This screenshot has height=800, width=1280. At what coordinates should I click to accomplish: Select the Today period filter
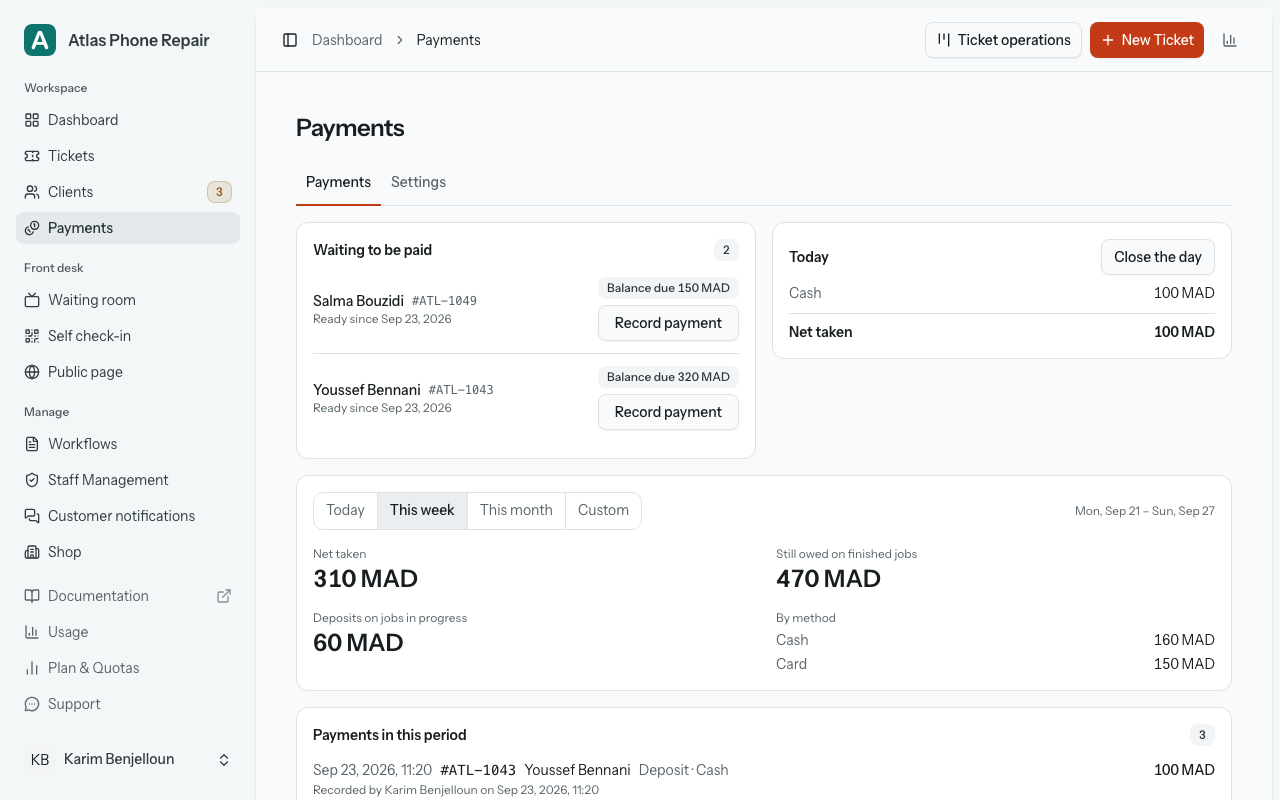pos(345,510)
